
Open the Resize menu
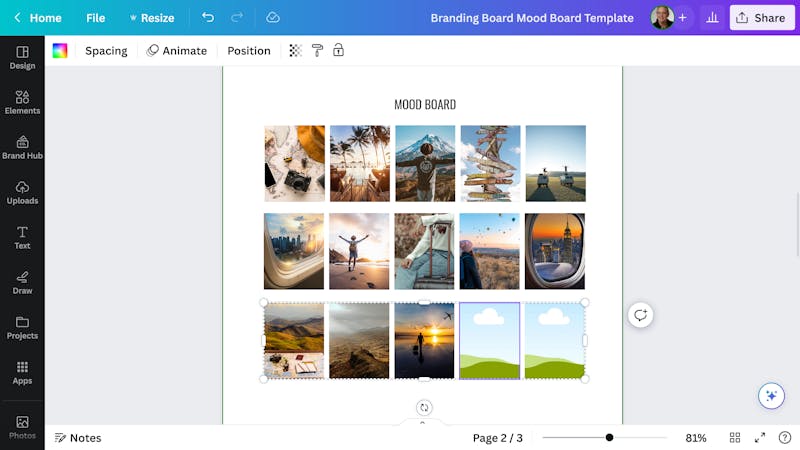[152, 18]
